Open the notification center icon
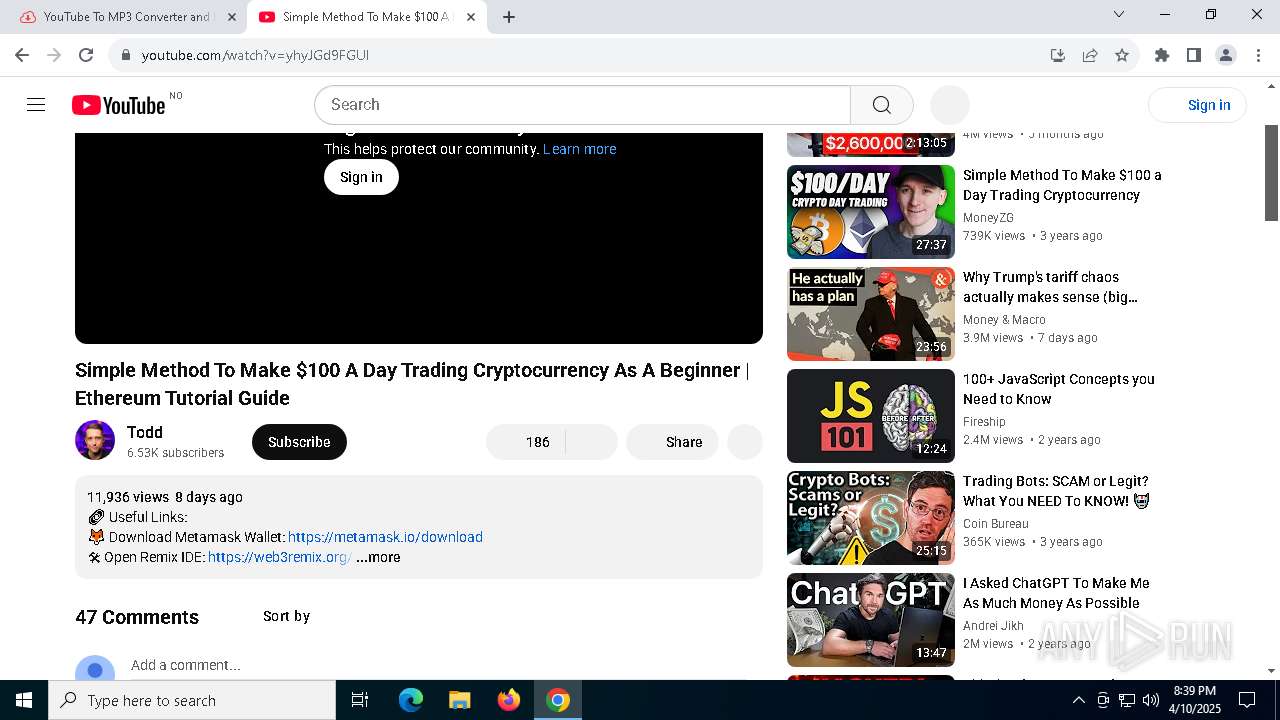Viewport: 1280px width, 720px height. pyautogui.click(x=1247, y=700)
